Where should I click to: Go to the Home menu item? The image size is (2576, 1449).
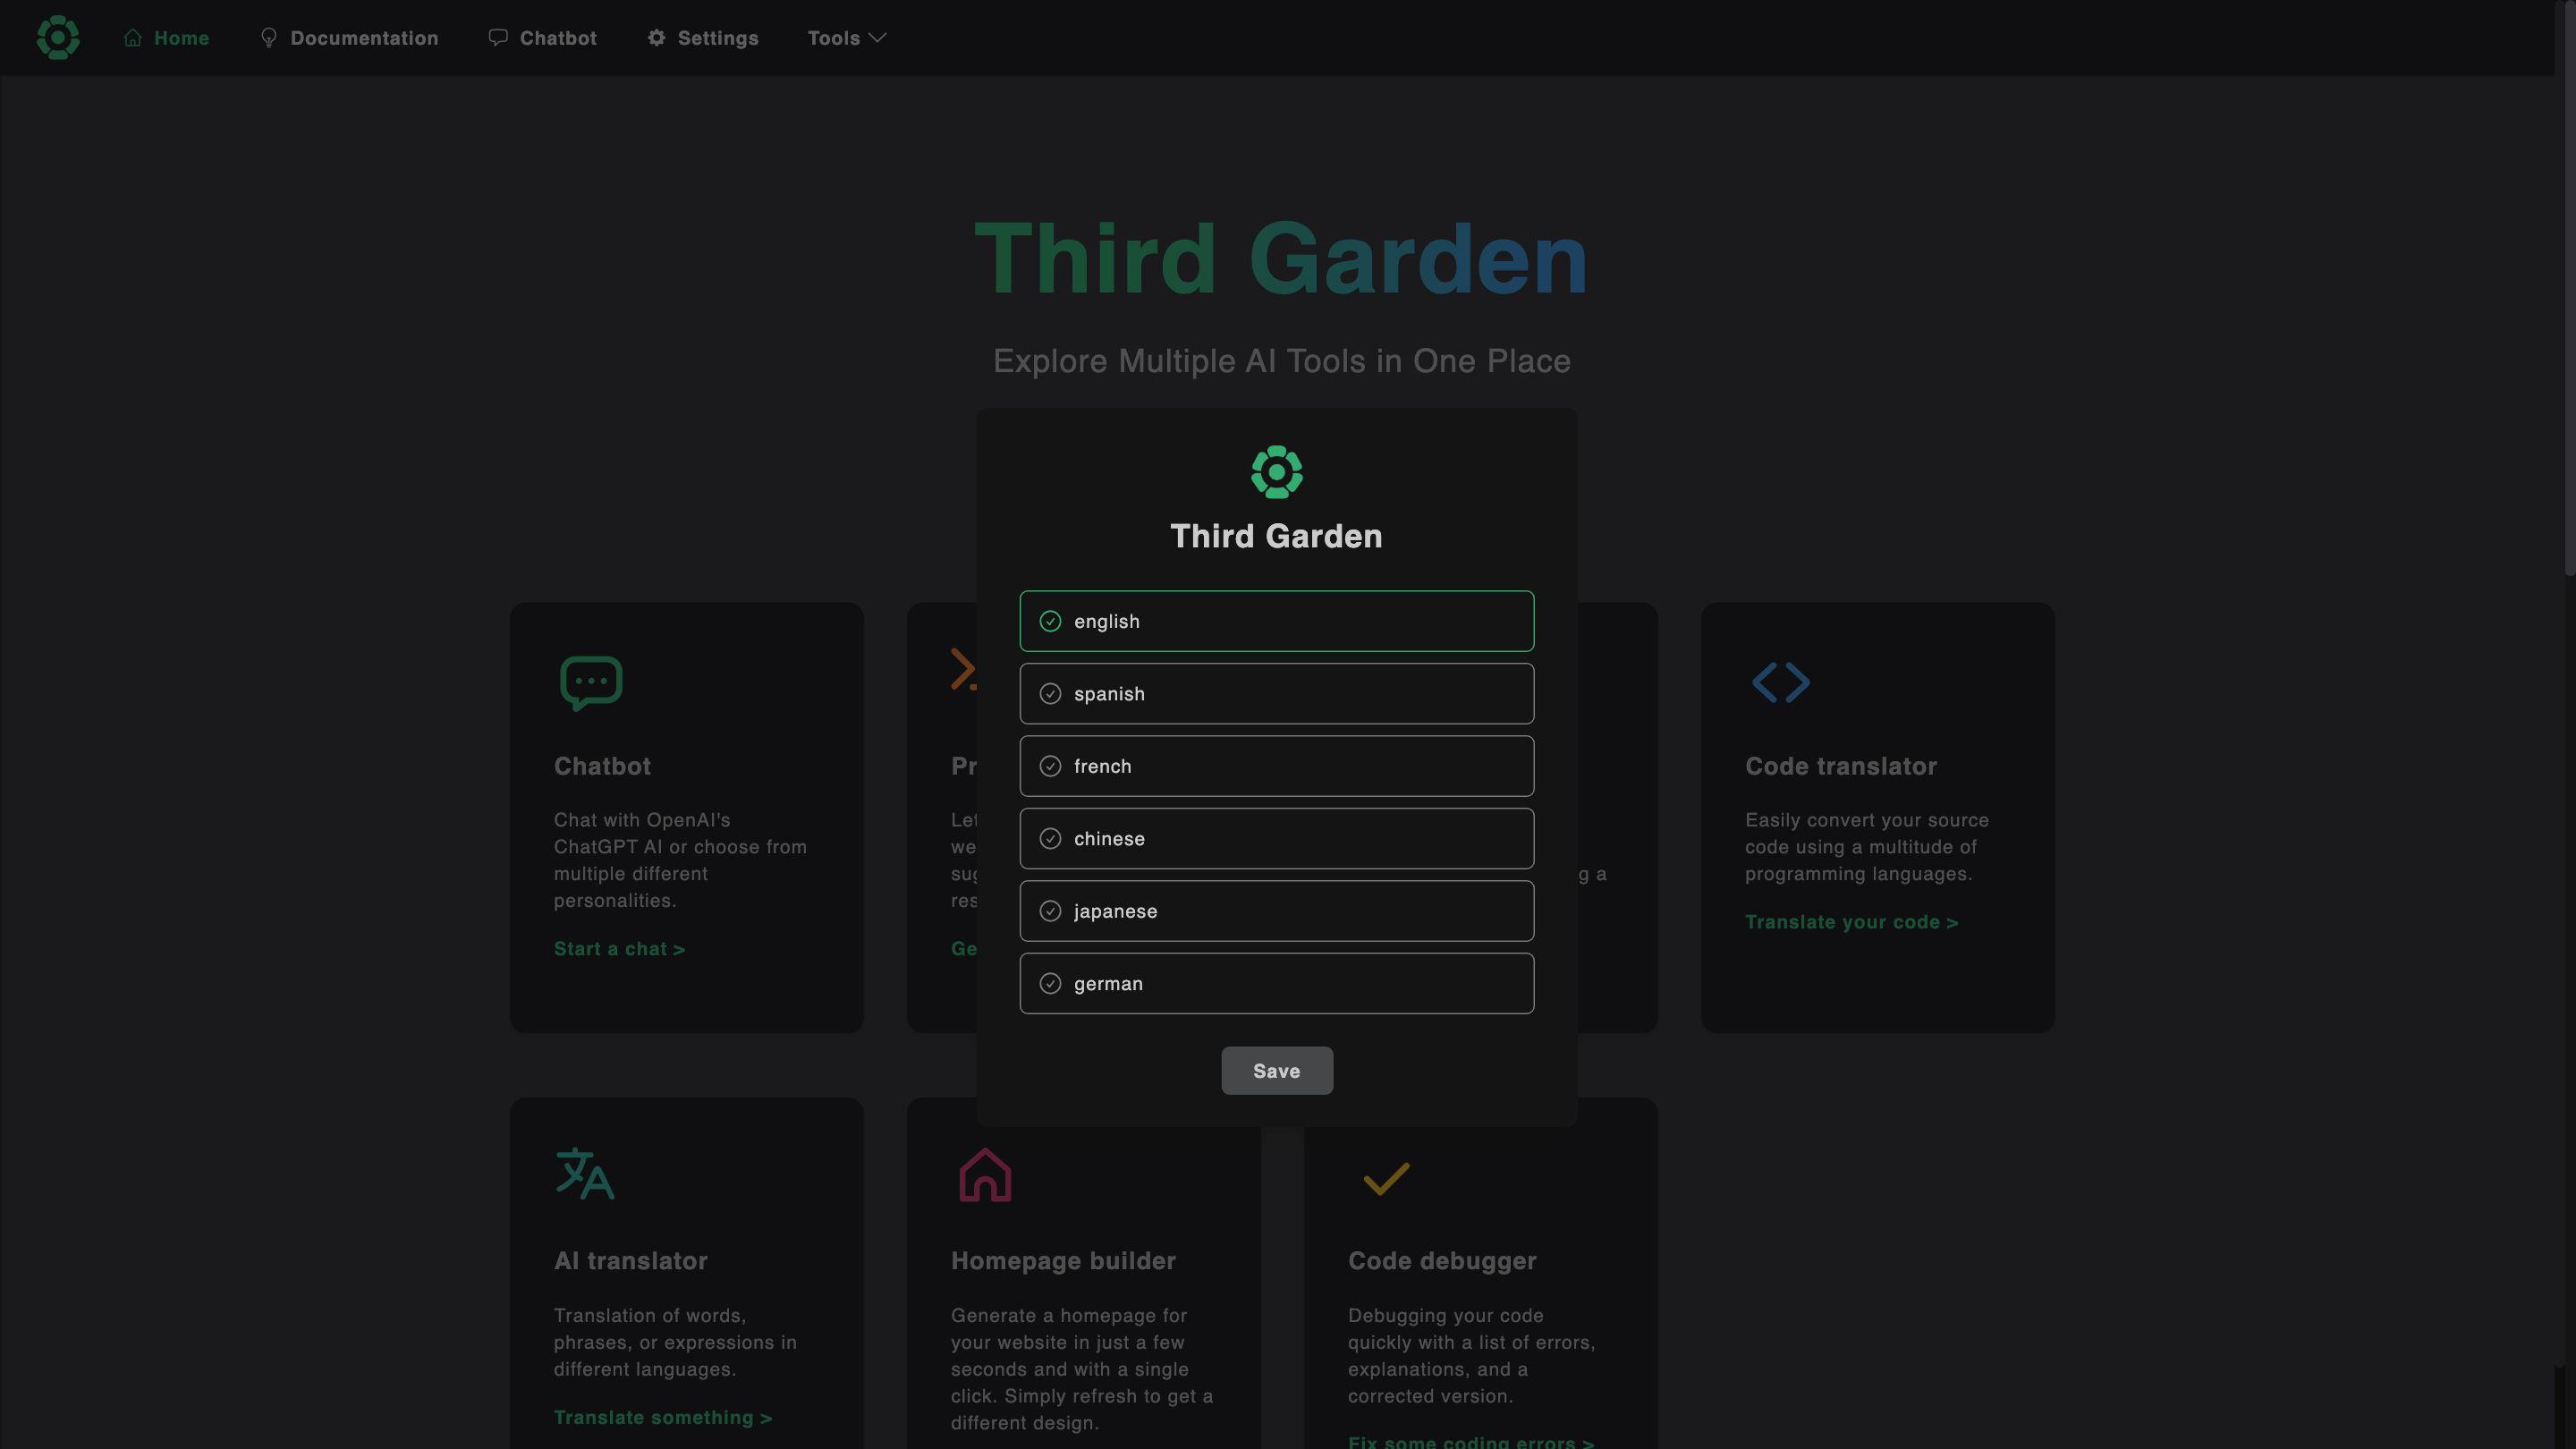pyautogui.click(x=166, y=37)
